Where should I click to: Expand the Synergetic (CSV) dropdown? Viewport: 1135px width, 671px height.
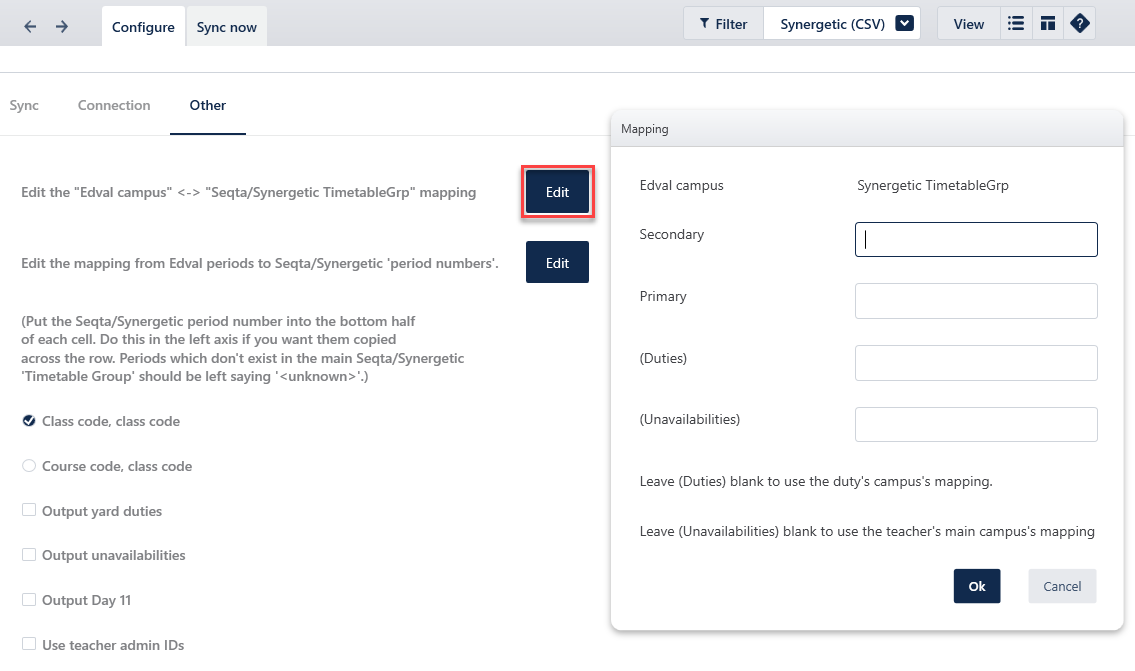[904, 24]
